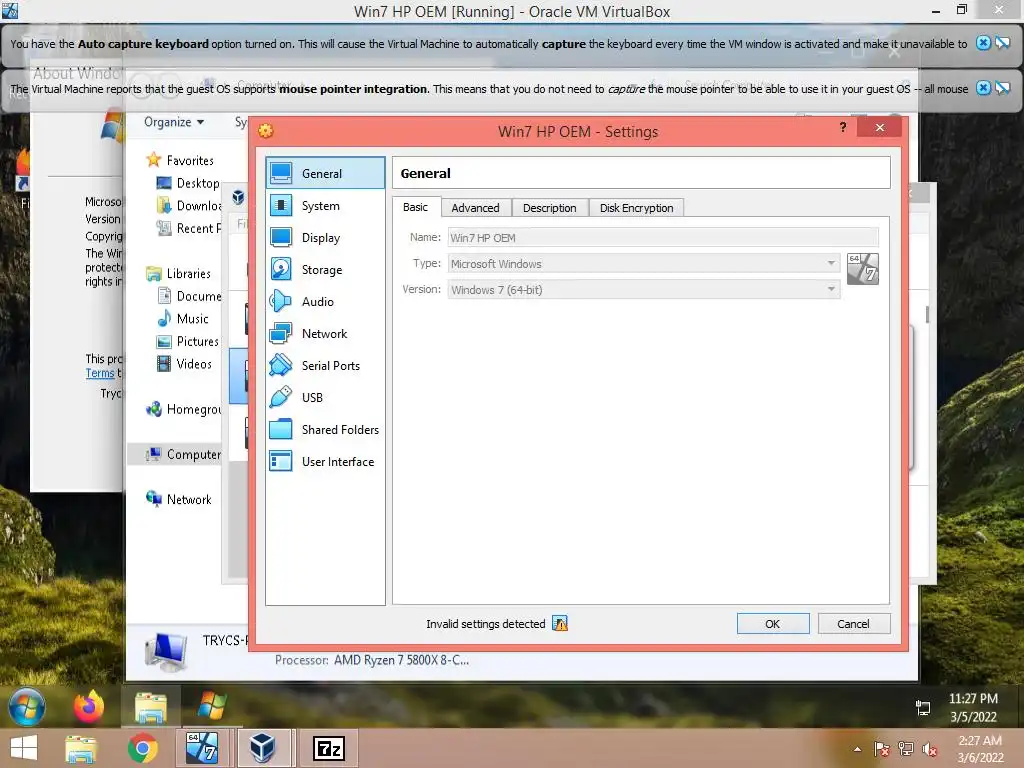Open the Shared Folders settings category

pos(325,430)
